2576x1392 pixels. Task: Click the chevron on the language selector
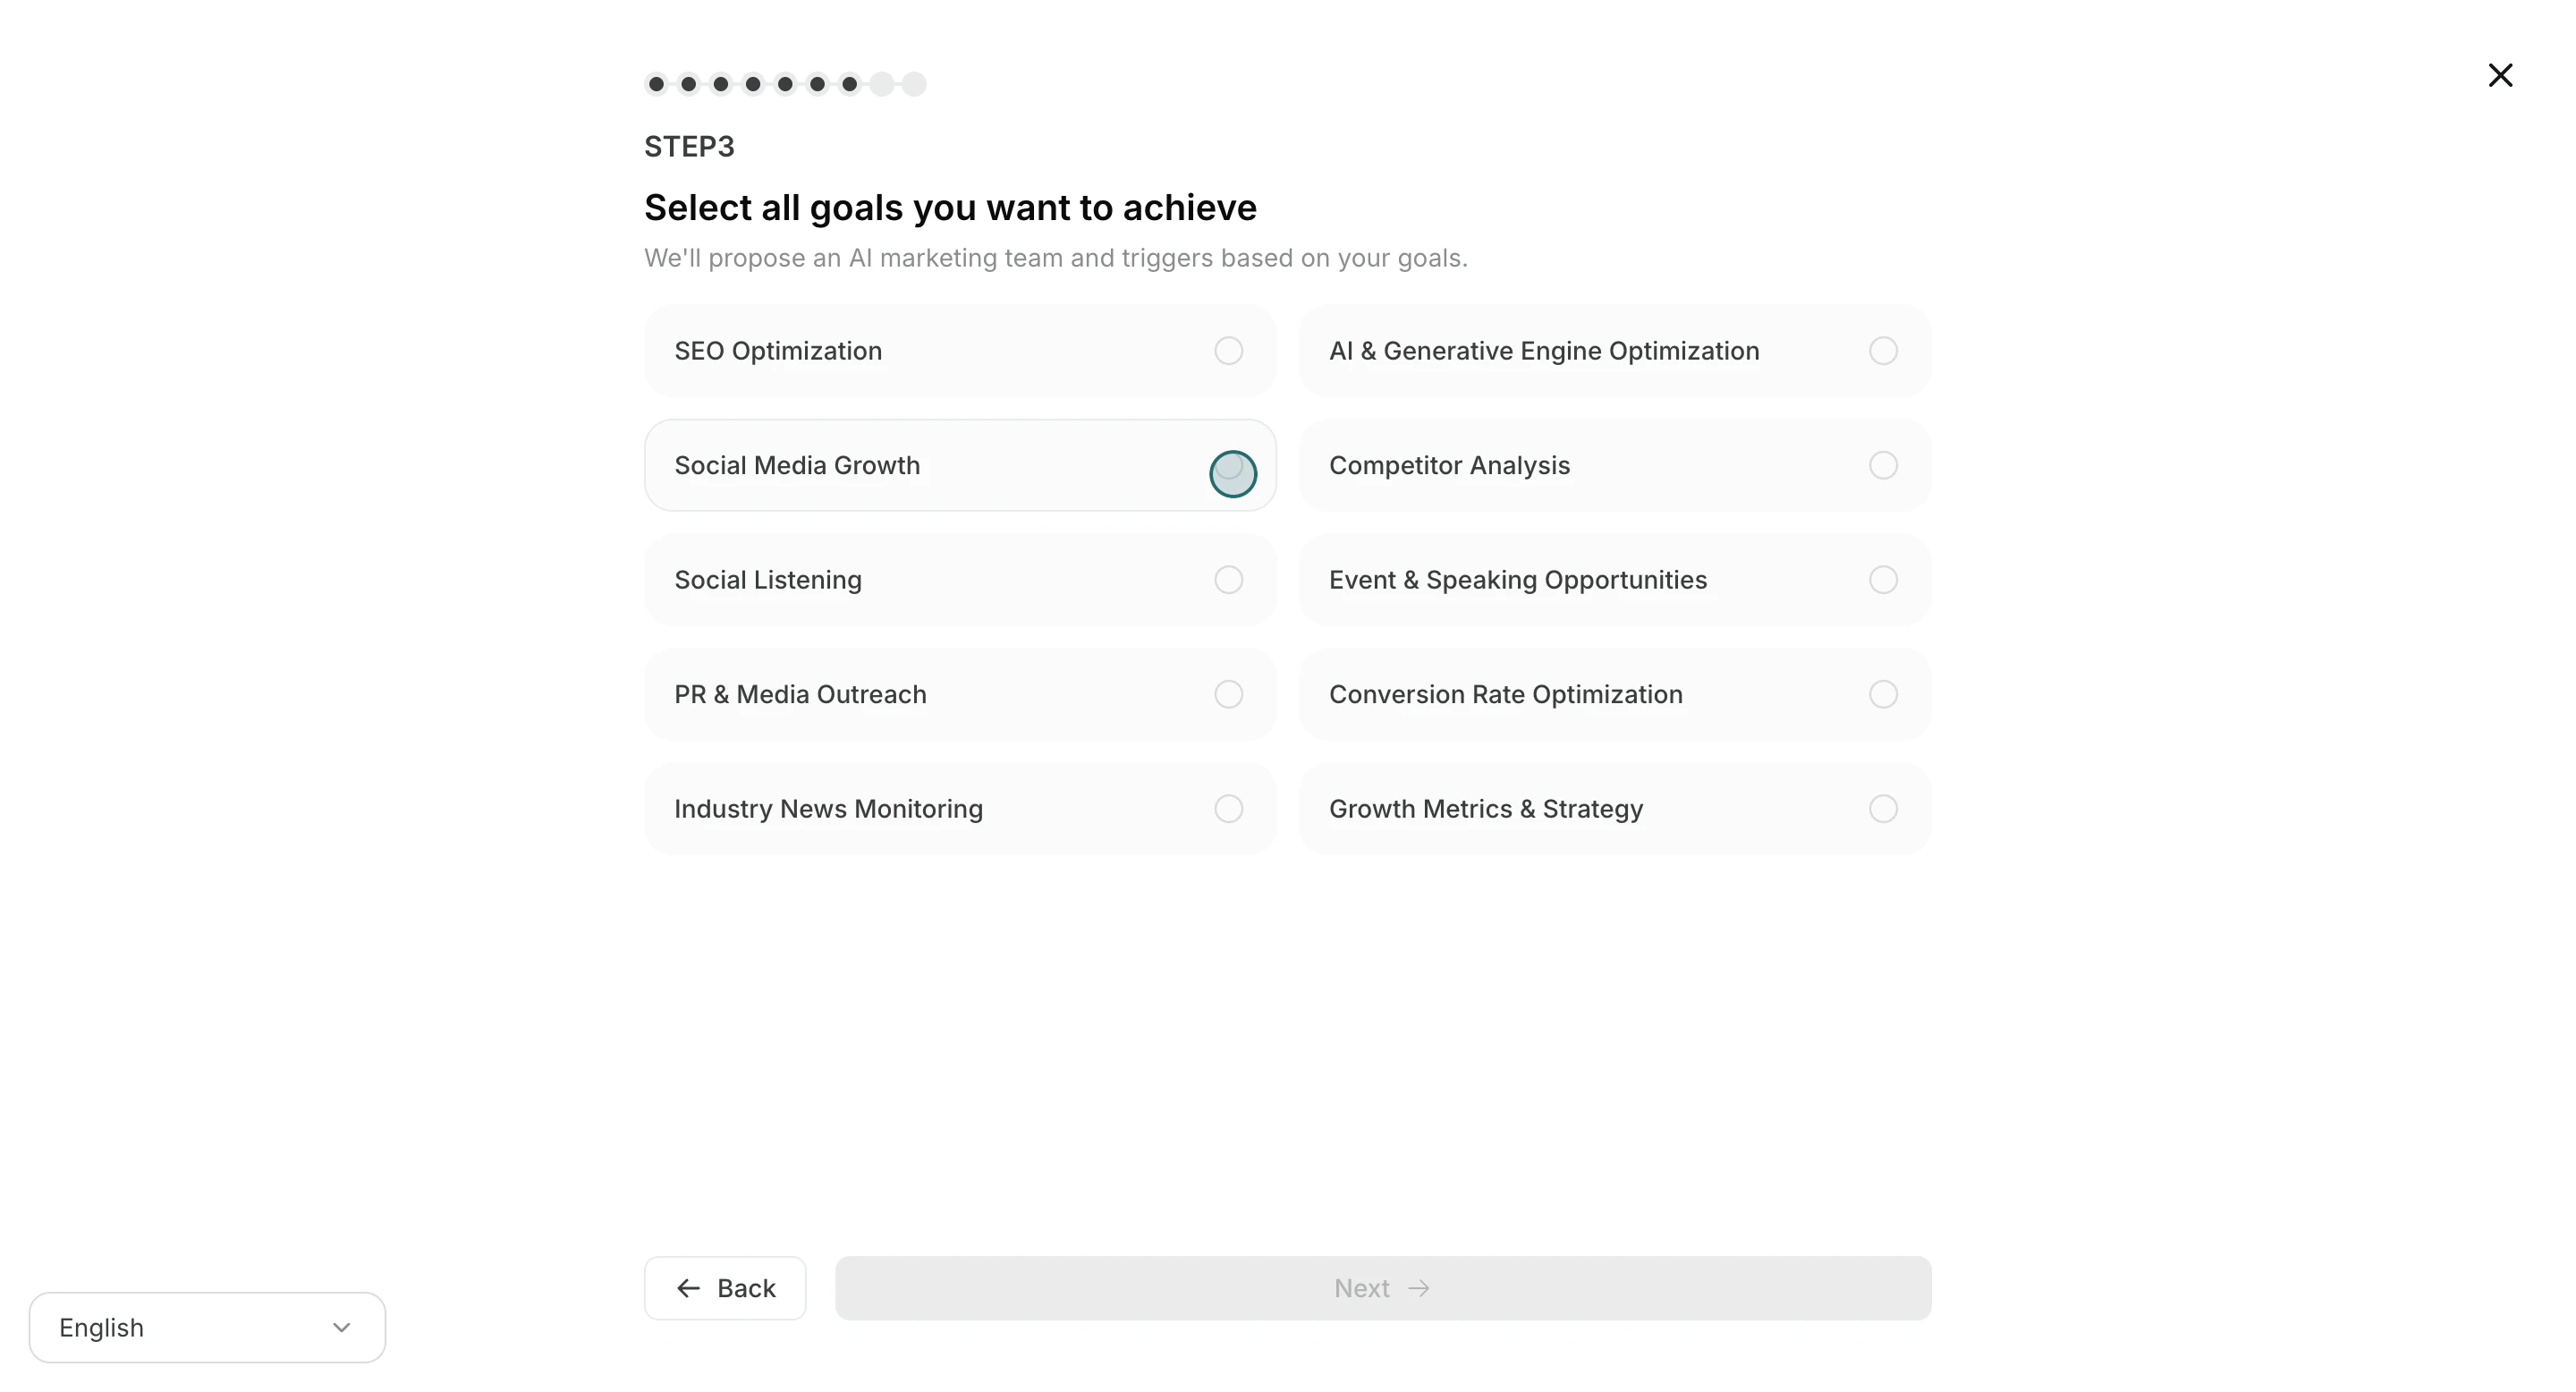click(341, 1327)
